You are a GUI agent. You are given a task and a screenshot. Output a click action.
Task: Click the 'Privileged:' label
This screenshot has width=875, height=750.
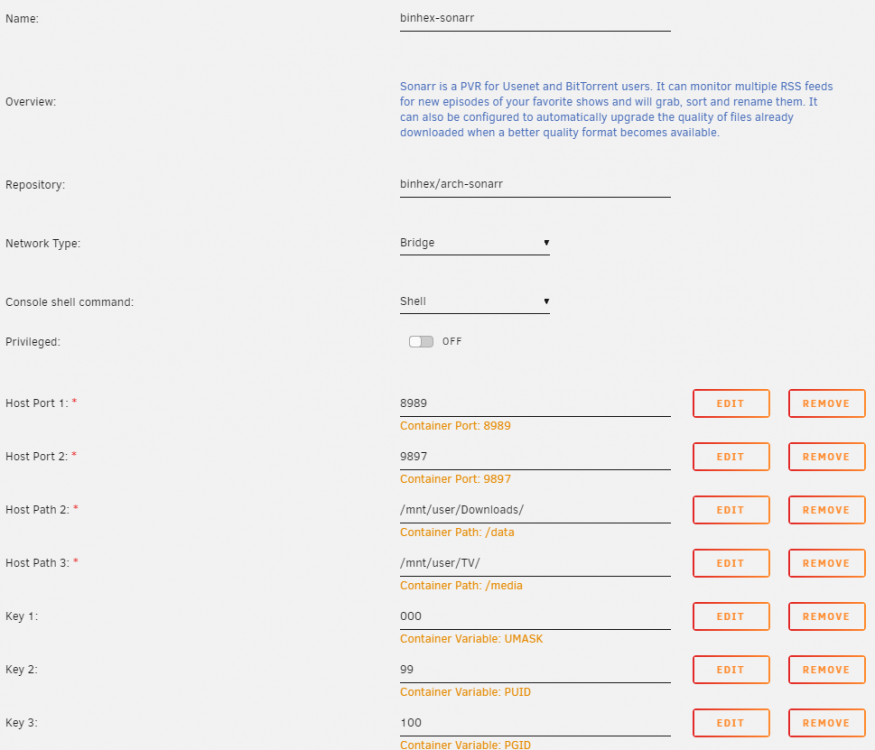click(32, 342)
